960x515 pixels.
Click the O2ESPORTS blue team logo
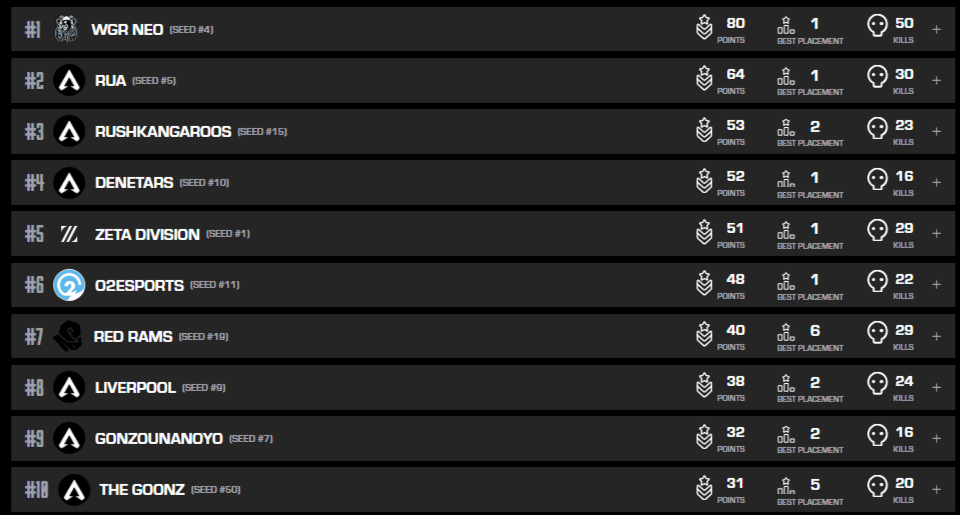click(x=69, y=285)
